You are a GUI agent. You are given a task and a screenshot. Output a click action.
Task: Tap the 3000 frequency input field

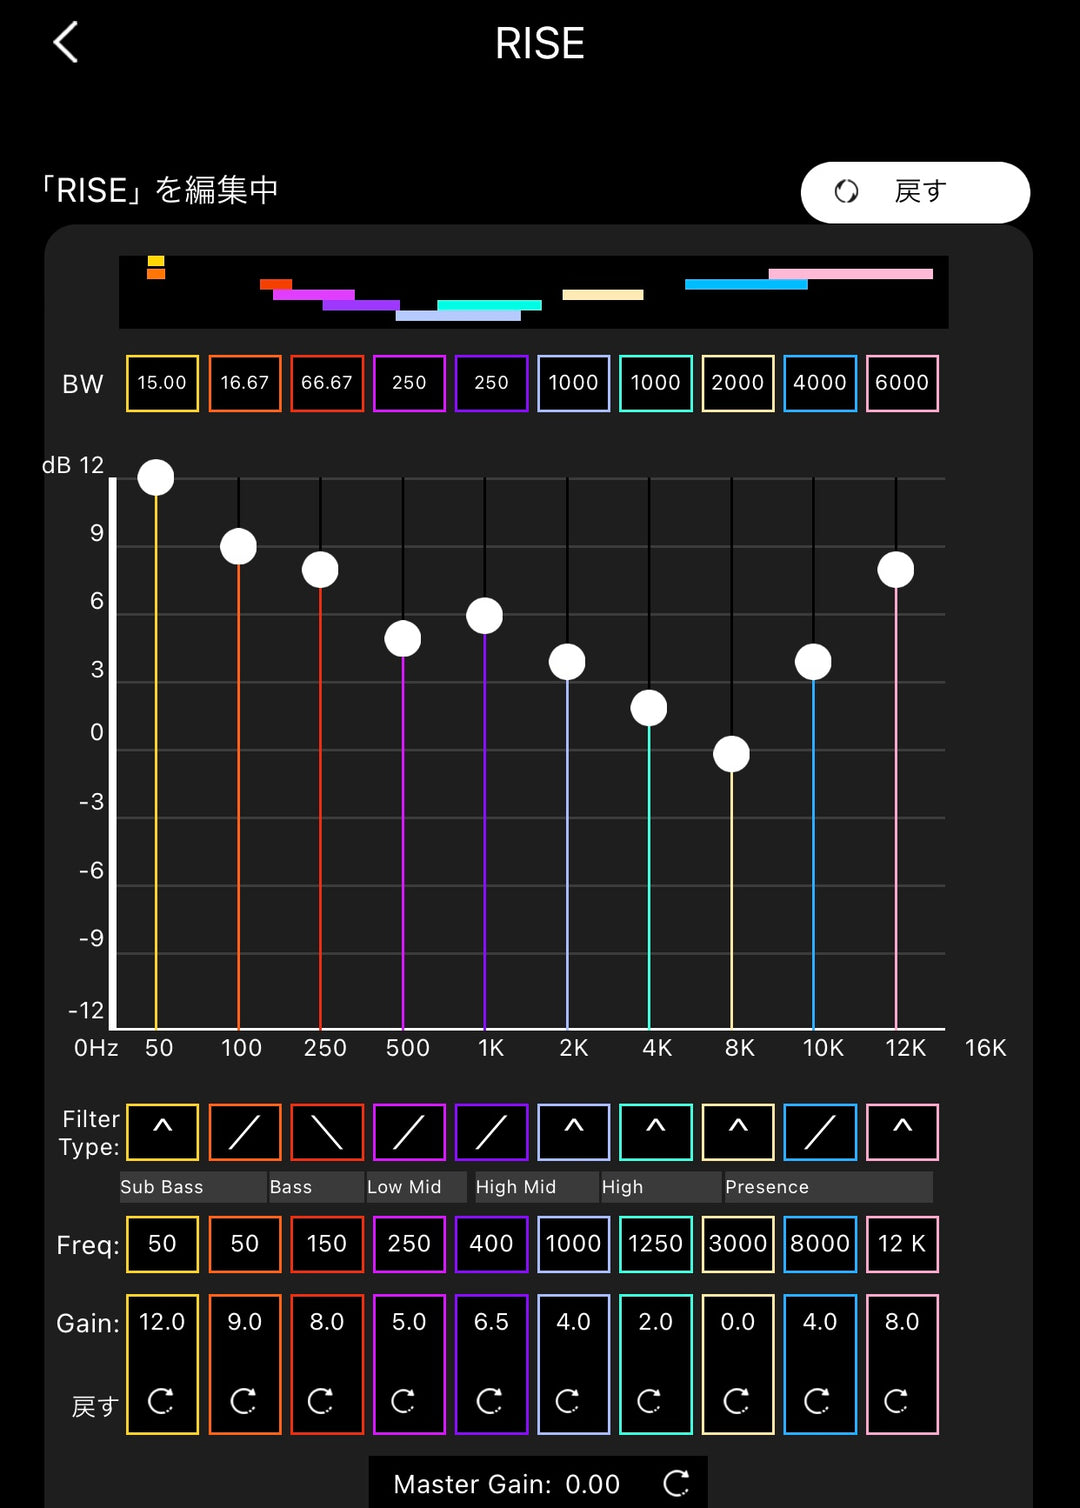pyautogui.click(x=738, y=1244)
